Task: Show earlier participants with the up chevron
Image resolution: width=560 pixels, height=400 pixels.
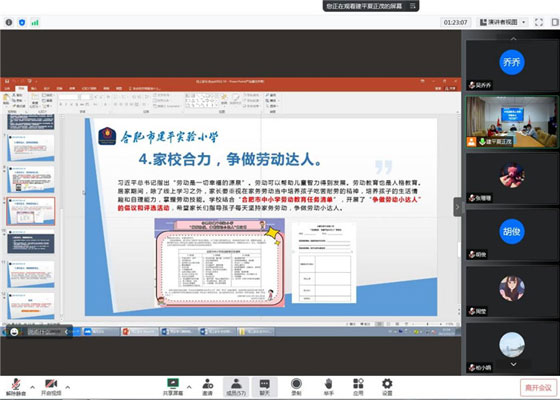Action: pos(514,38)
